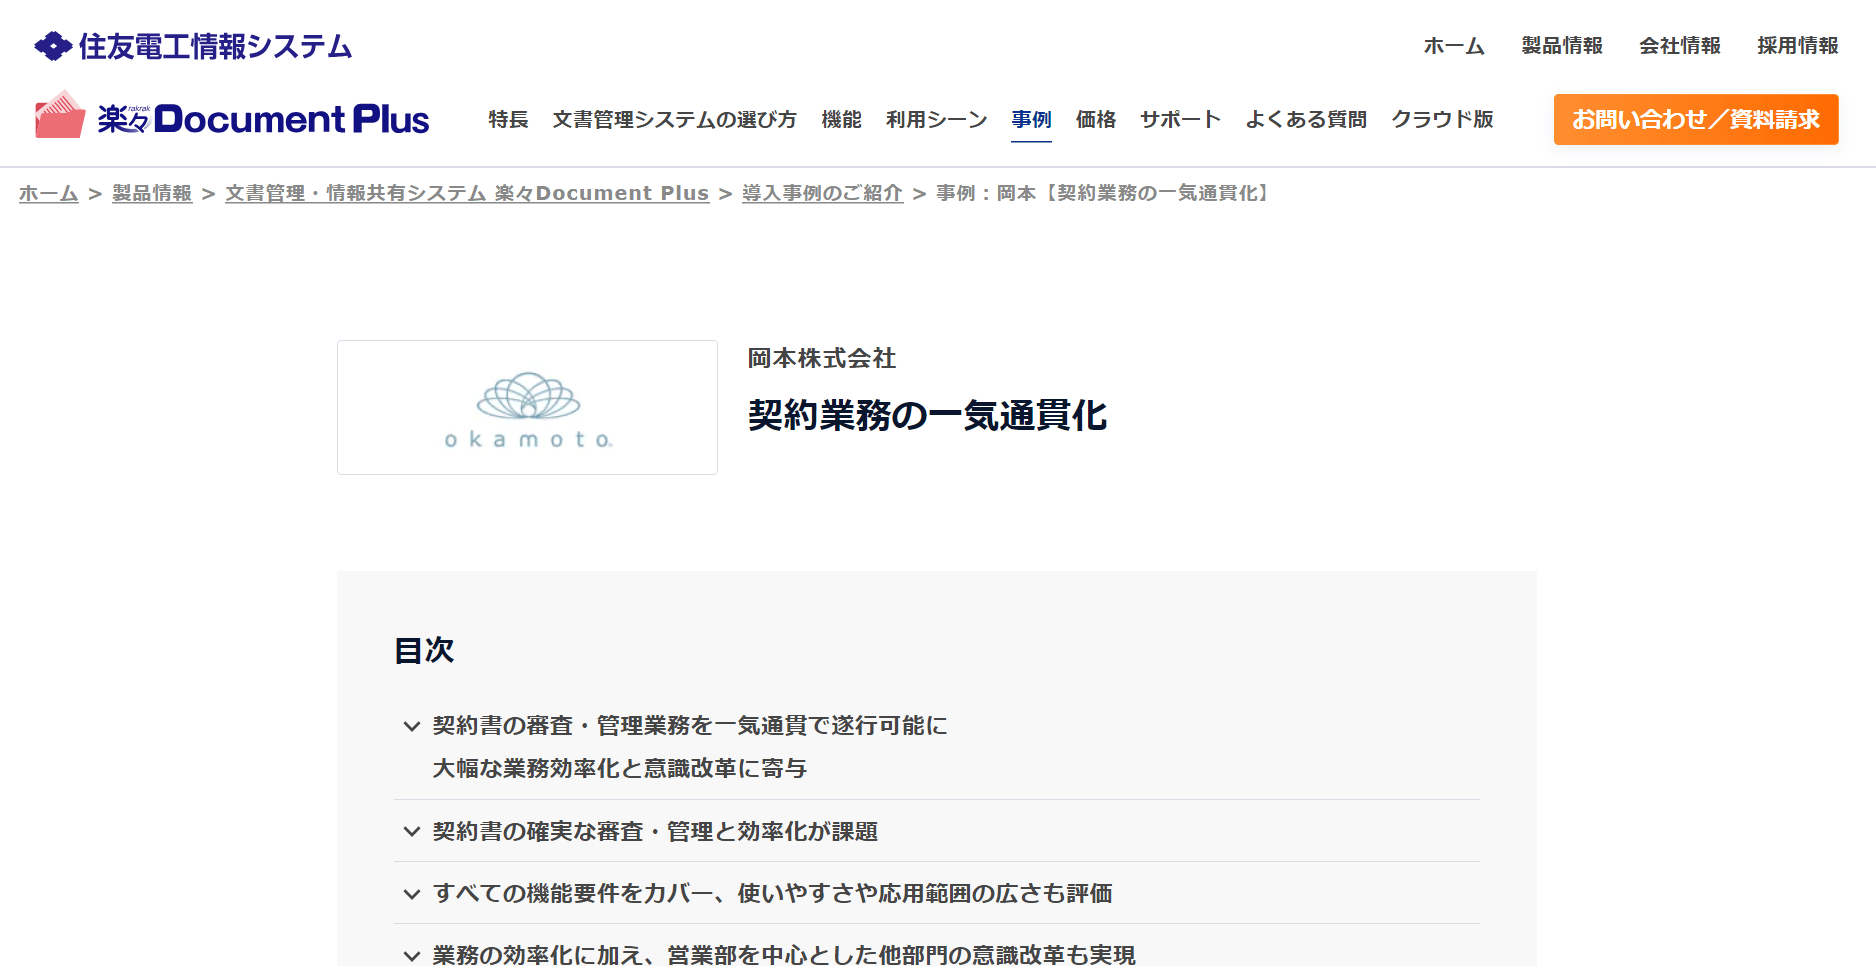Expand the 契約書の確実な審査 chevron item
Image resolution: width=1876 pixels, height=966 pixels.
(411, 831)
